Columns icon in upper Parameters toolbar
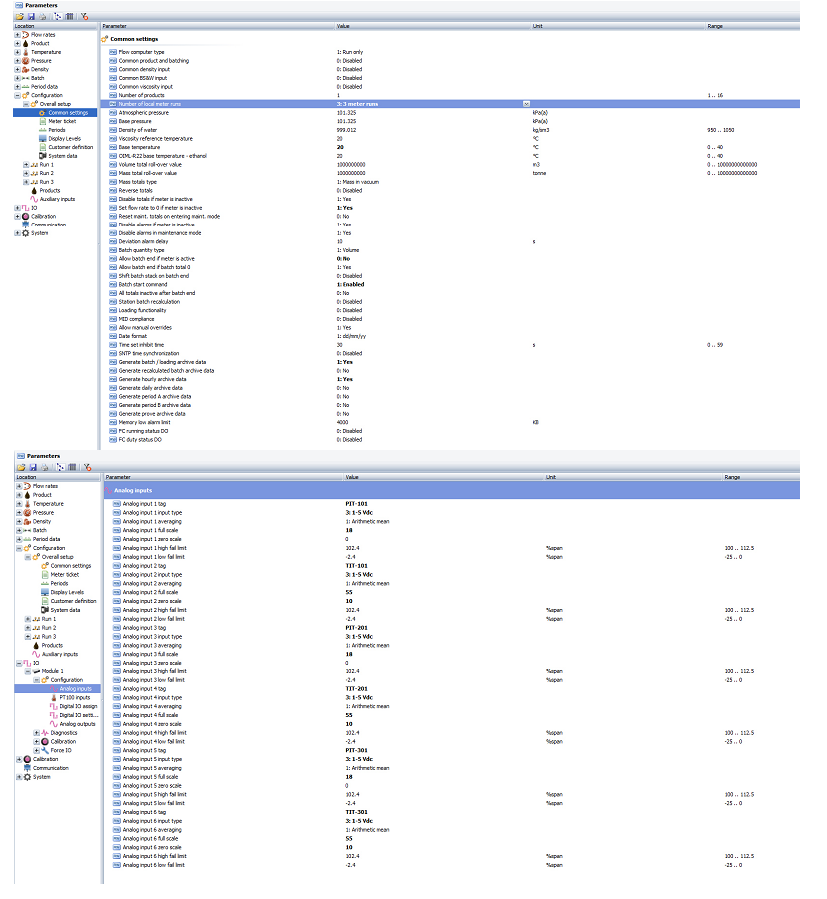The image size is (827, 899). (x=69, y=17)
